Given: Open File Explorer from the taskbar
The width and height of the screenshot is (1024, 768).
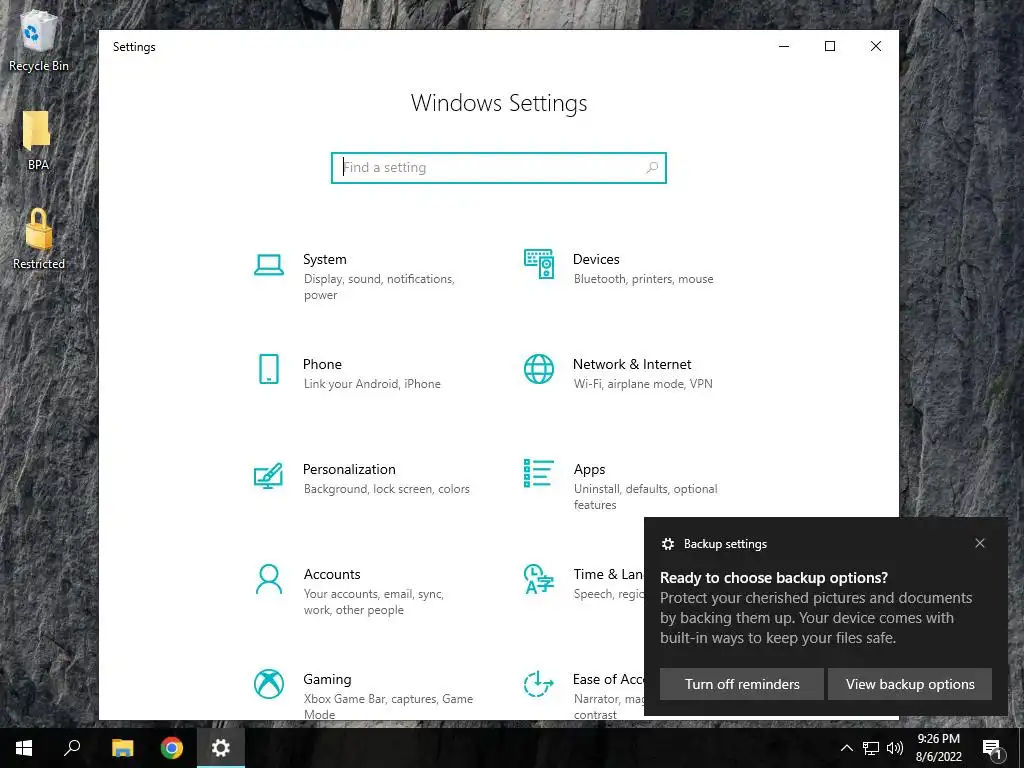Looking at the screenshot, I should [x=122, y=748].
